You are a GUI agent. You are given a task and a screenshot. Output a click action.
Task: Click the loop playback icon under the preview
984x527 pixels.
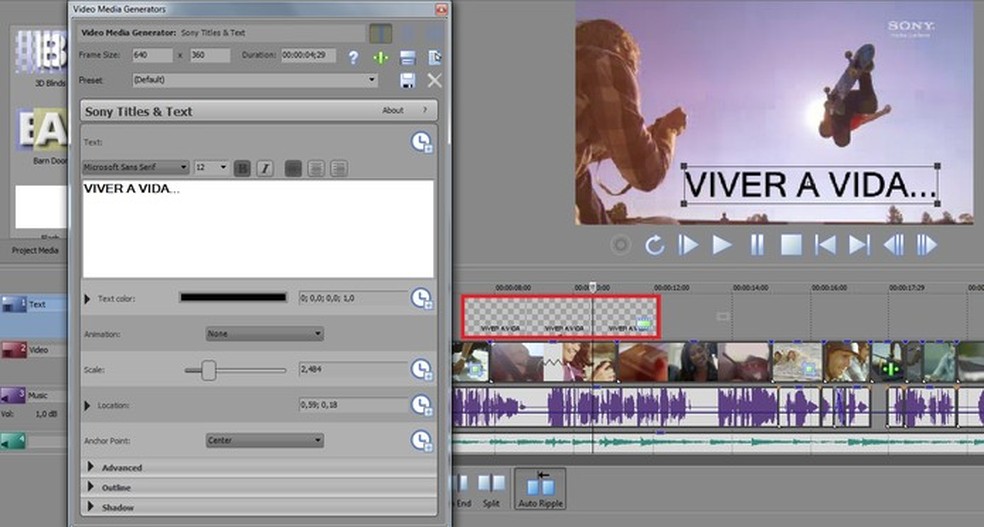coord(654,245)
